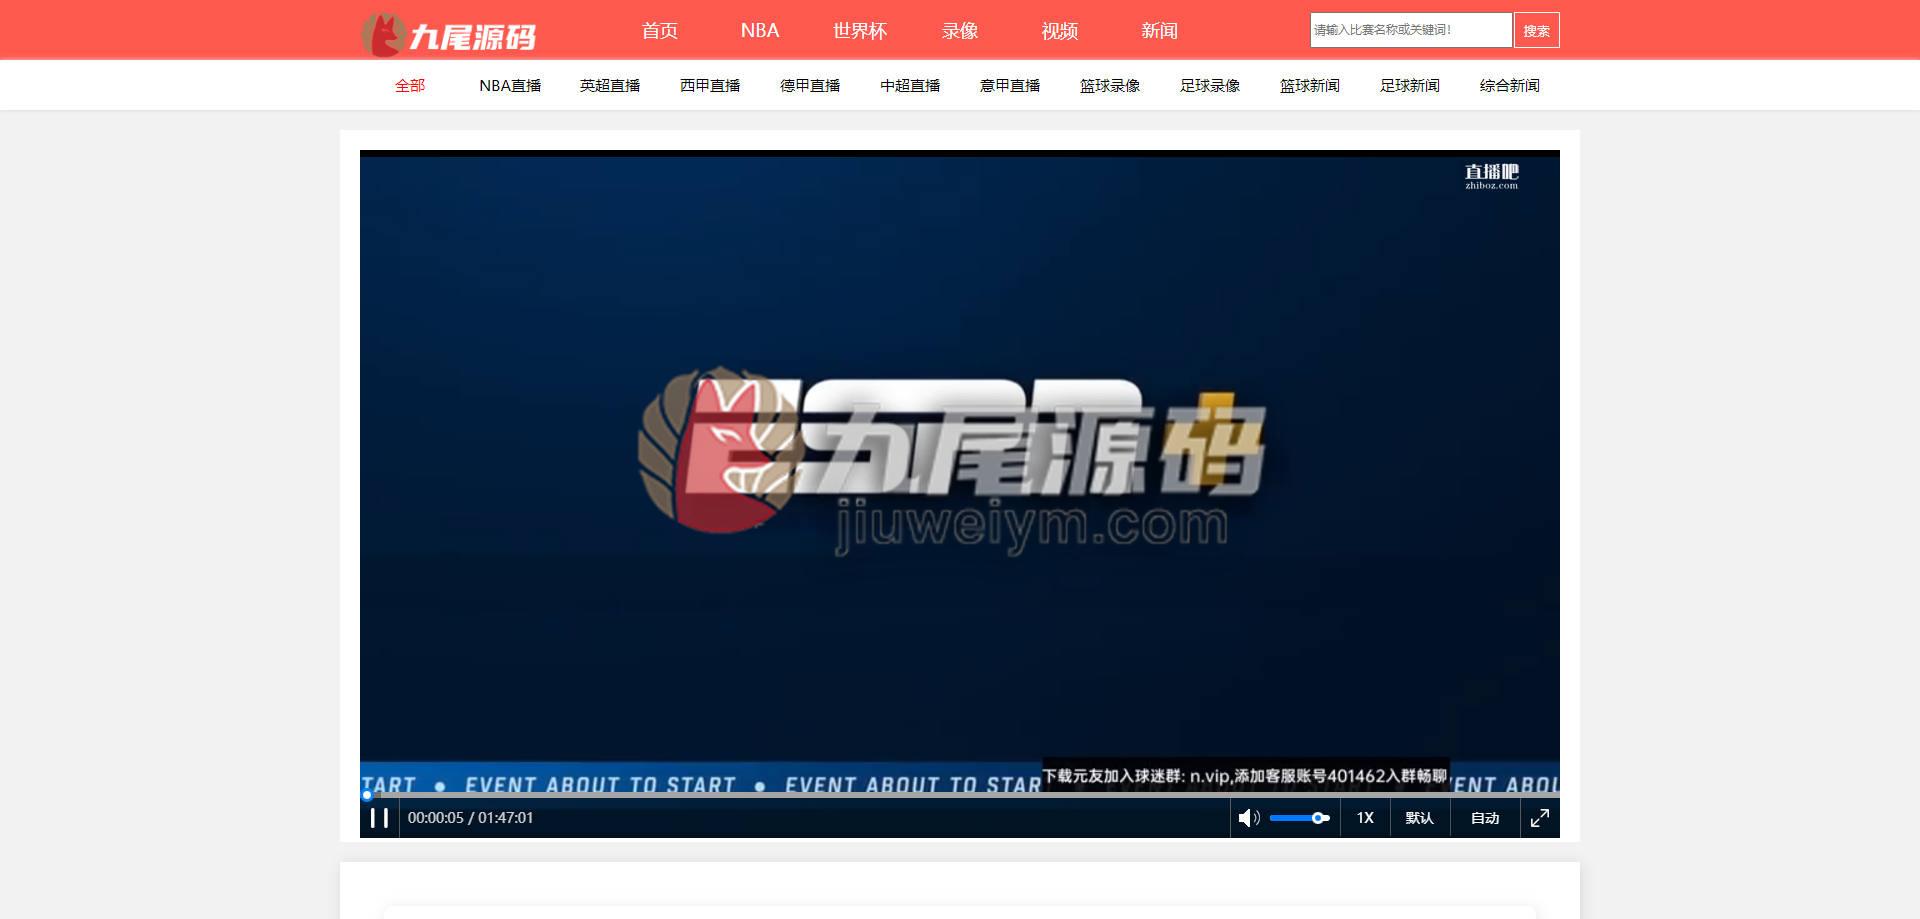
Task: Click the video playback area
Action: point(960,470)
